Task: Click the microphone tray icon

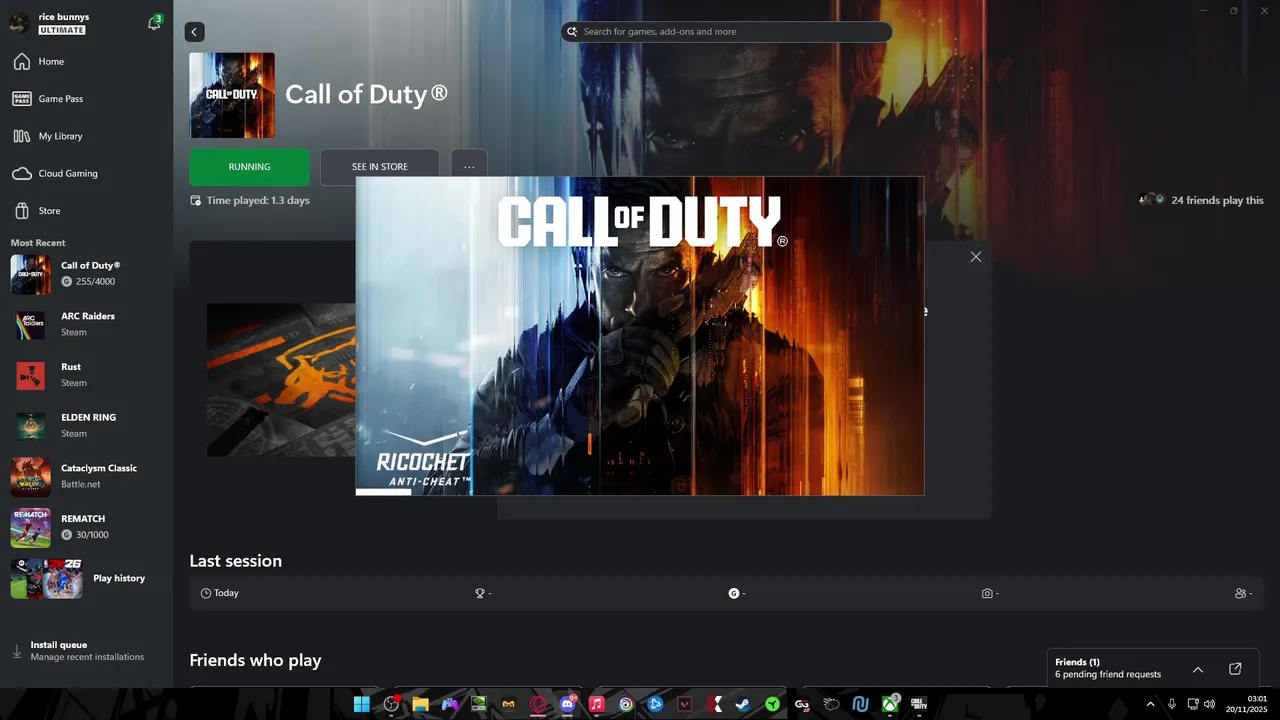Action: tap(1171, 704)
